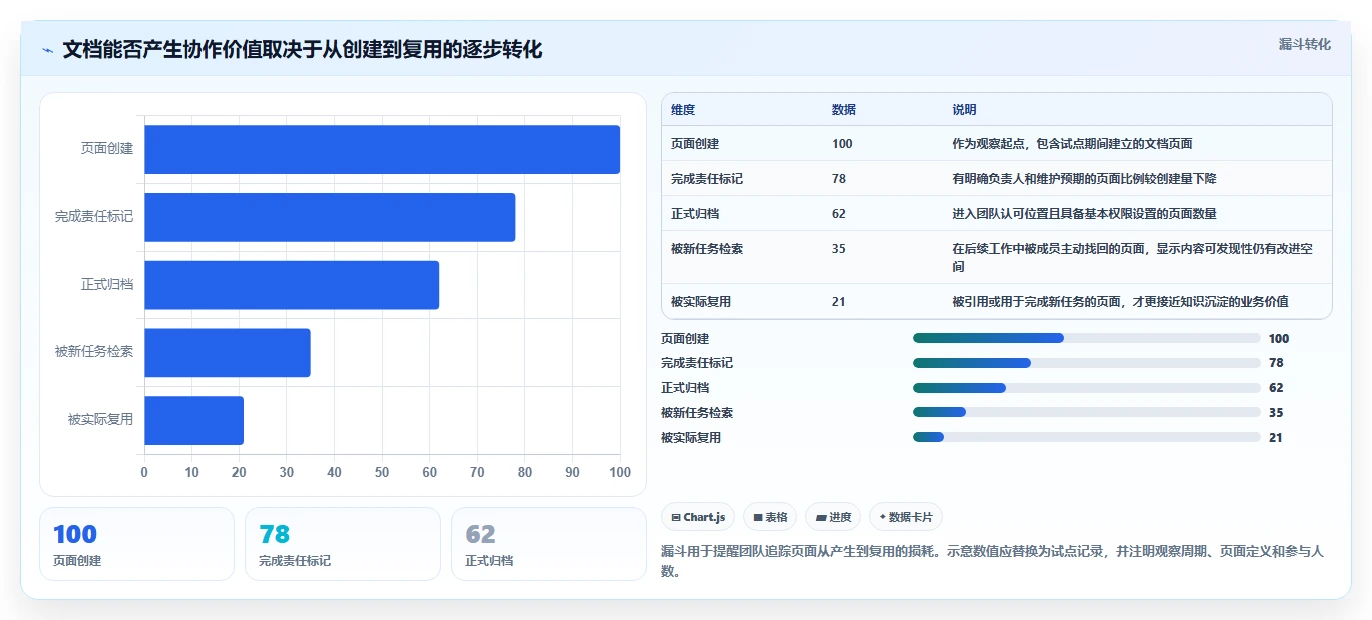Viewport: 1372px width, 620px height.
Task: Click the 页面创建 label on chart axis
Action: (107, 149)
